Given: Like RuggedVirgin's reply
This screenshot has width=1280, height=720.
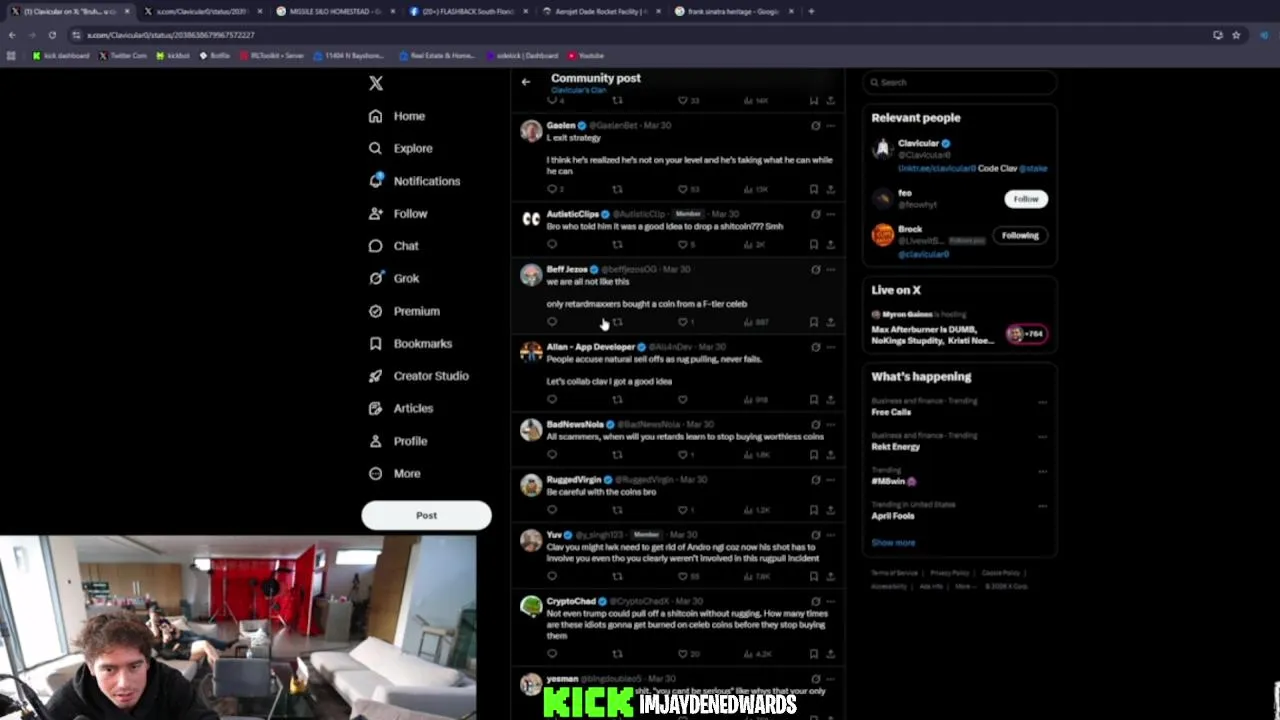Looking at the screenshot, I should [683, 510].
